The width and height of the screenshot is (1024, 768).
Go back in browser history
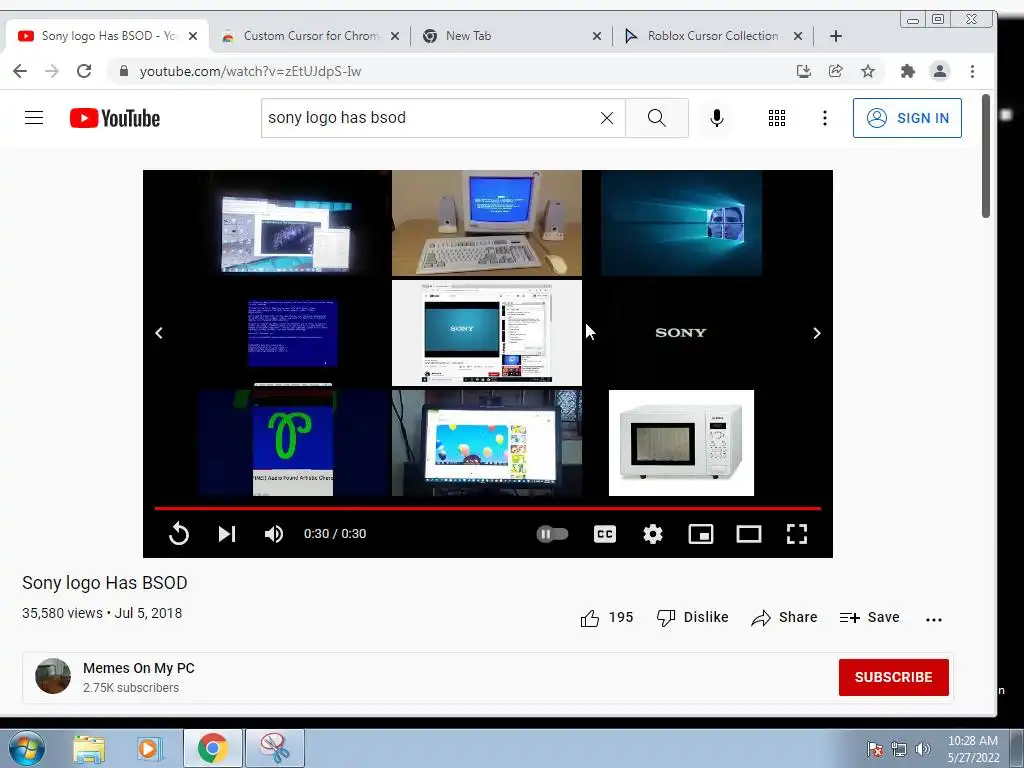[x=20, y=71]
